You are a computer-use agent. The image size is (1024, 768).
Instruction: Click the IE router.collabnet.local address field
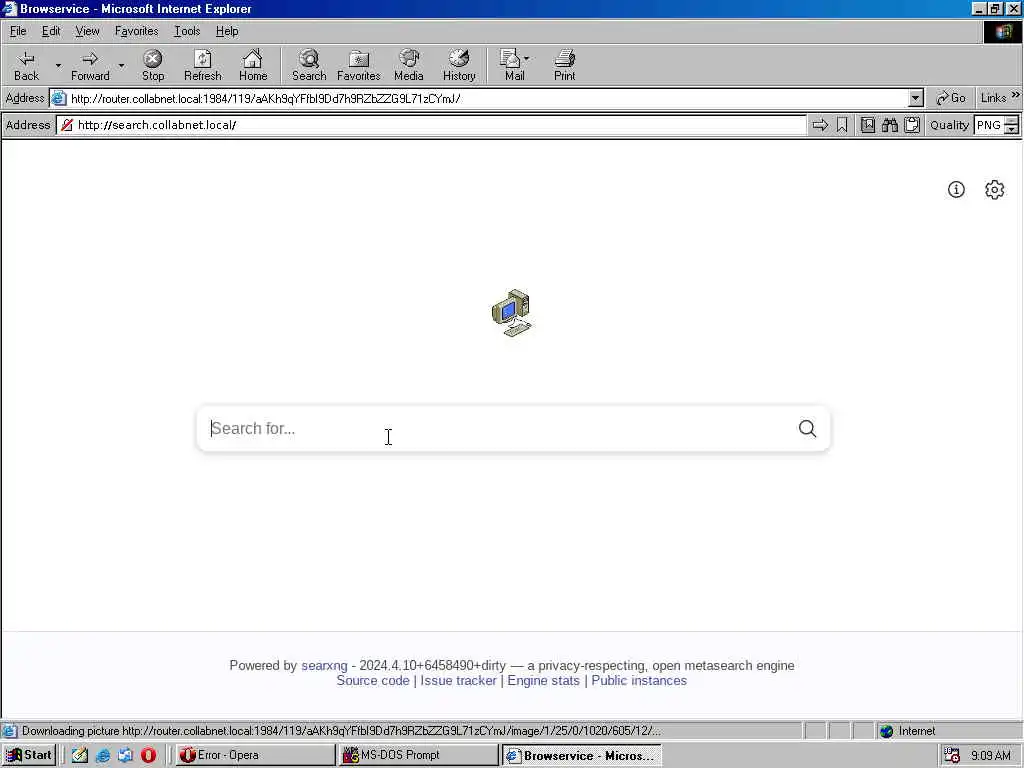tap(487, 99)
